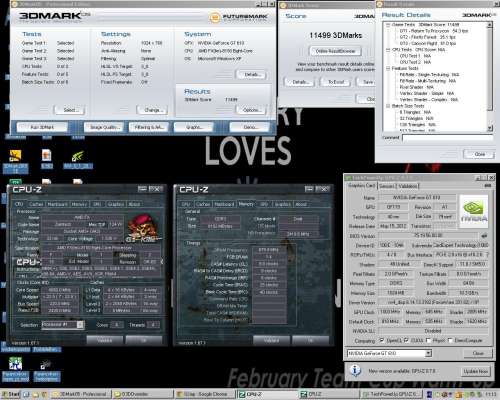This screenshot has height=400, width=500.
Task: Click the Close button in GPU-Z
Action: 478,353
